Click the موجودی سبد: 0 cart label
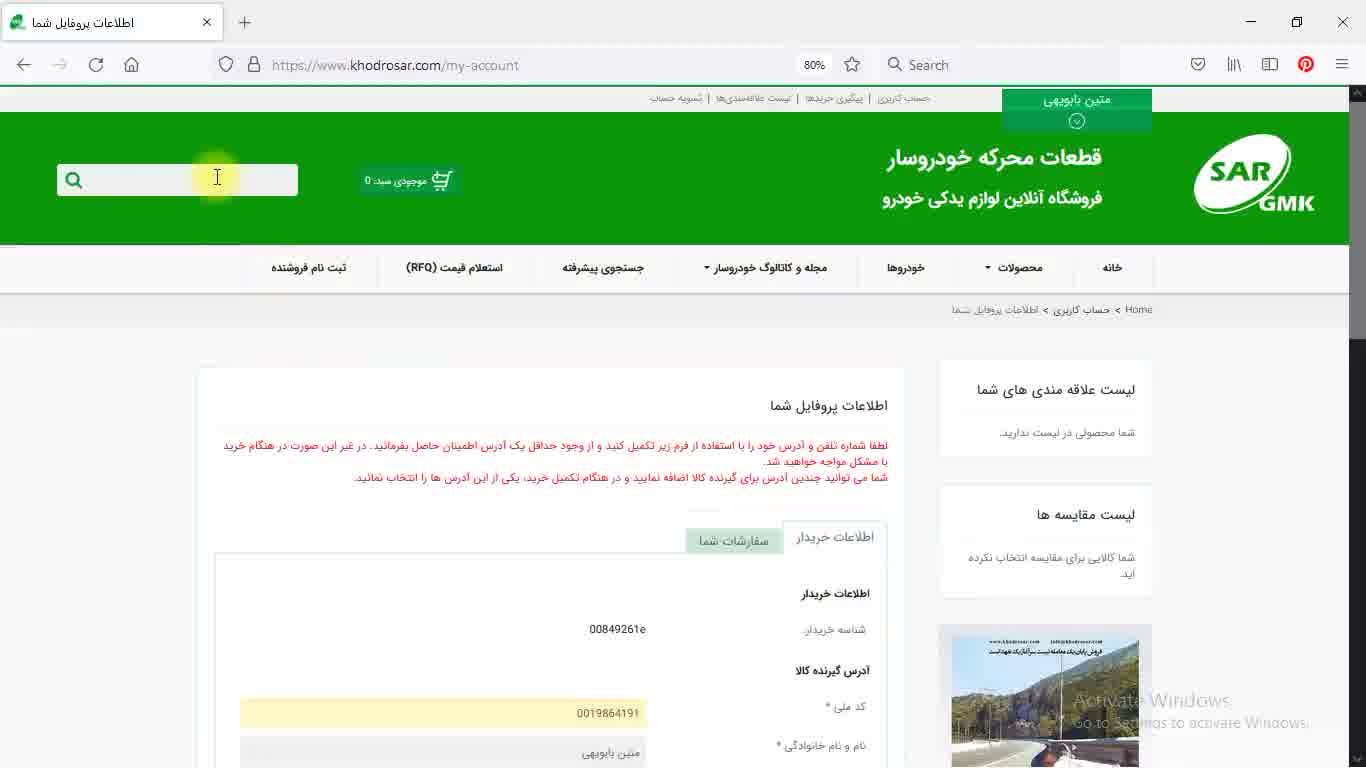This screenshot has width=1366, height=768. 395,181
